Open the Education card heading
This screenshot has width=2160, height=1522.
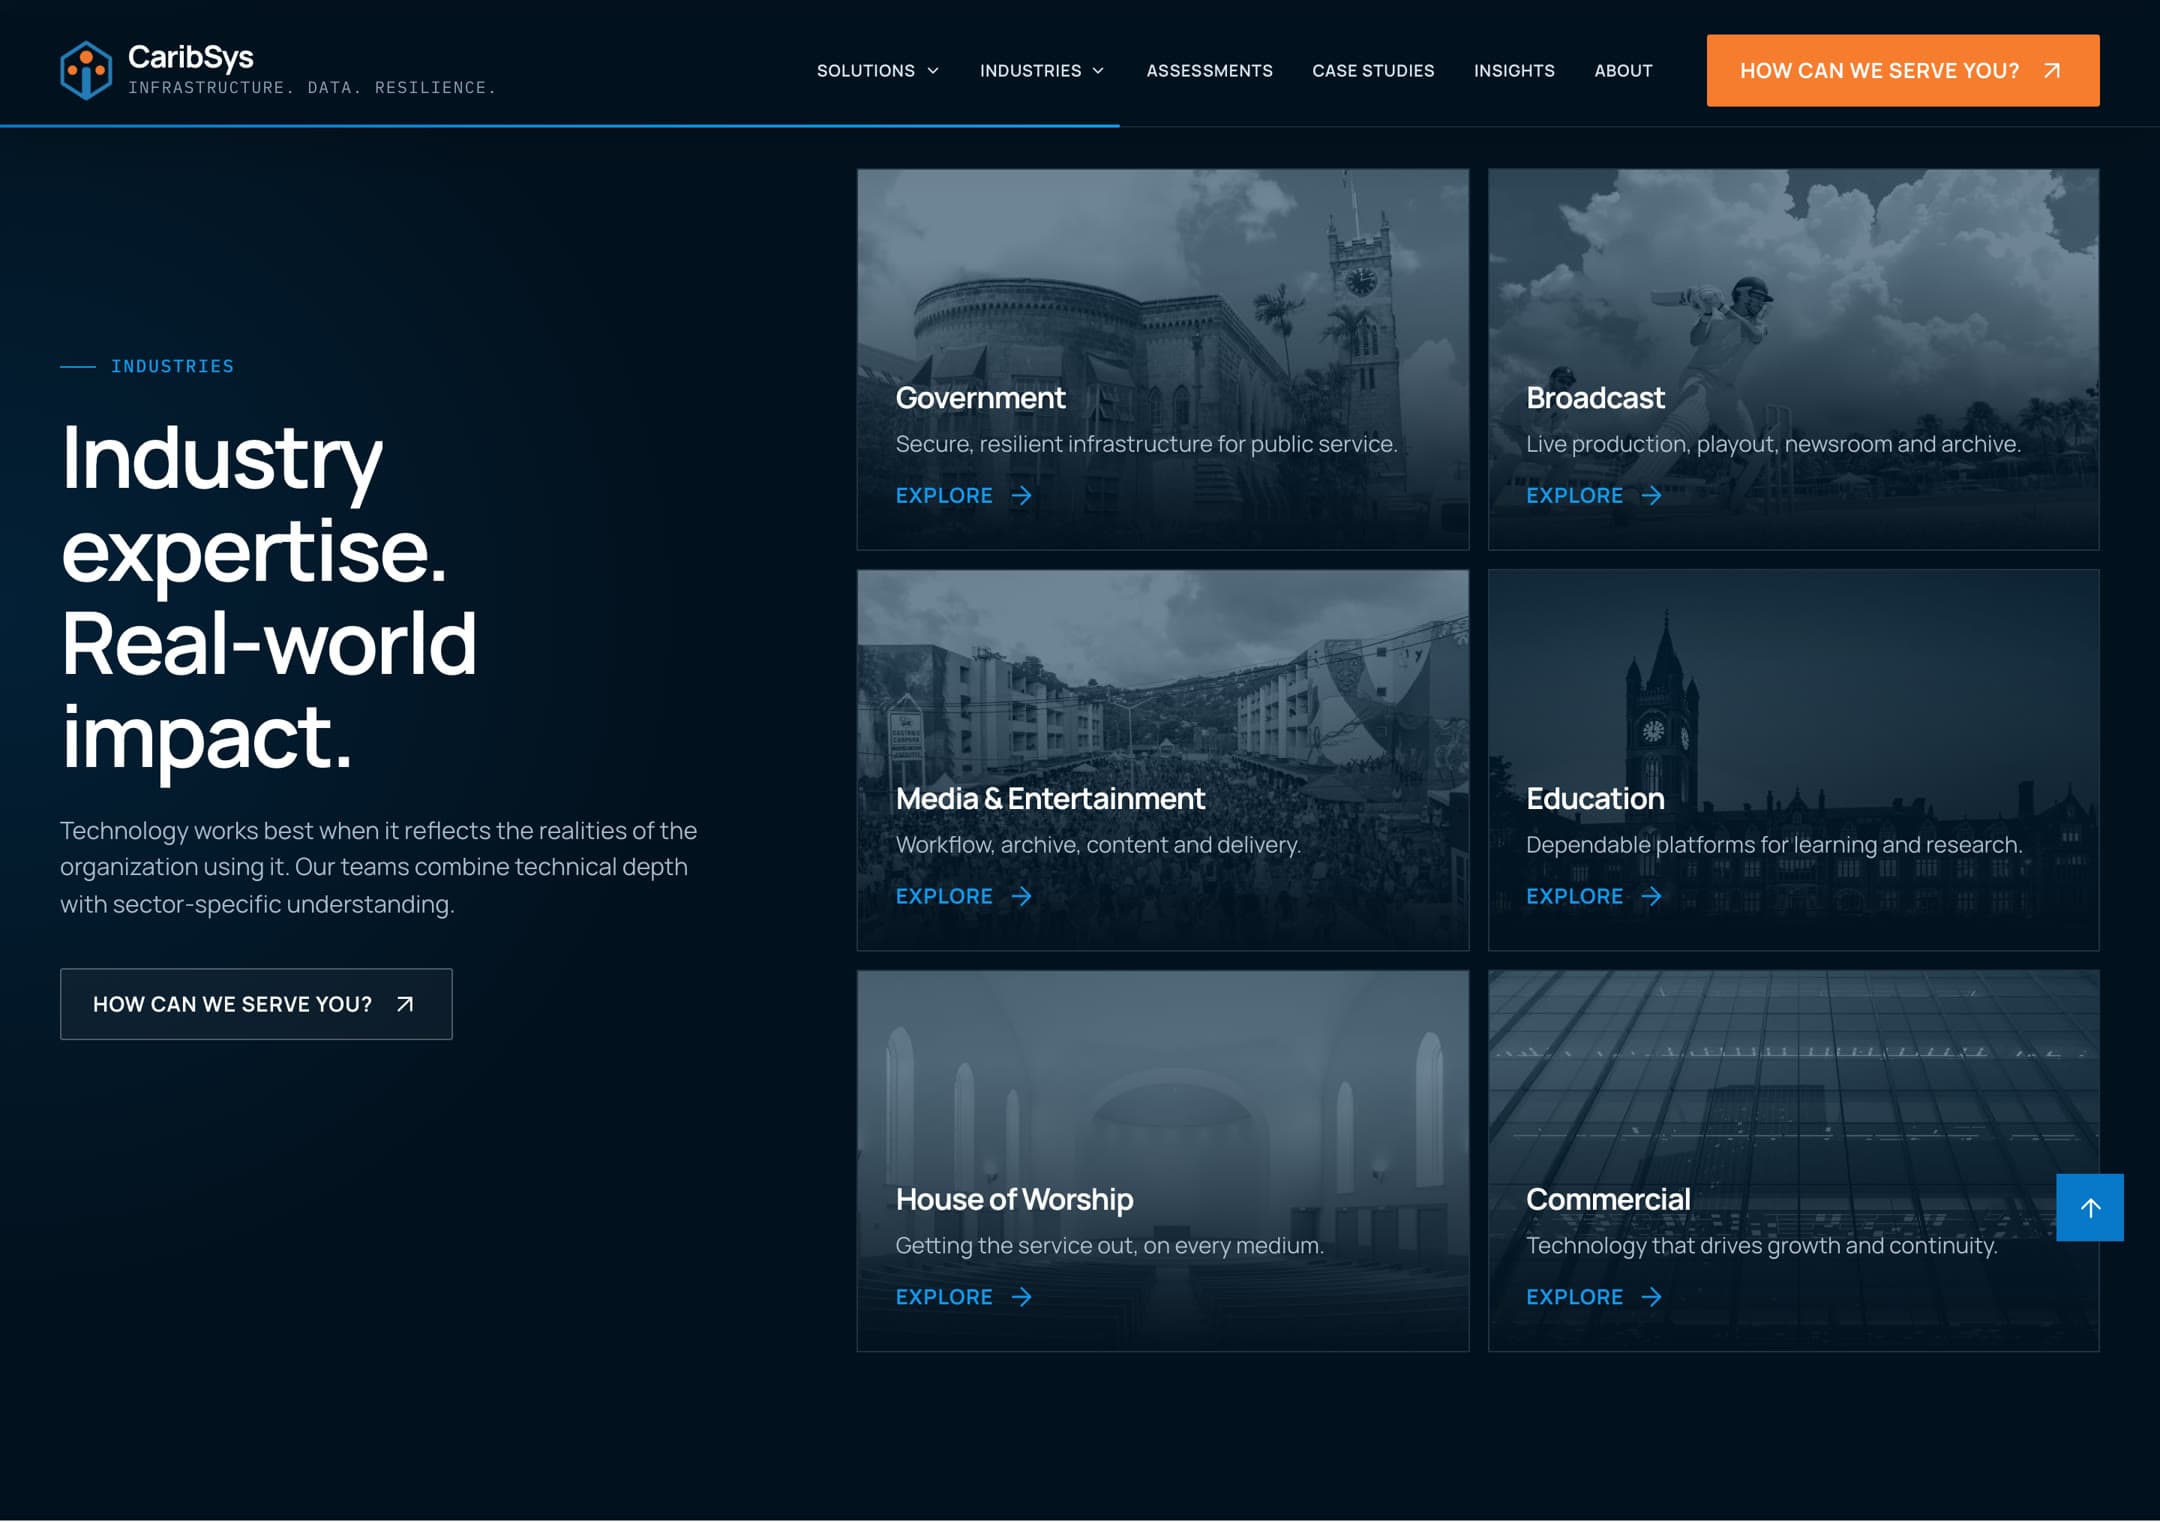[1595, 799]
